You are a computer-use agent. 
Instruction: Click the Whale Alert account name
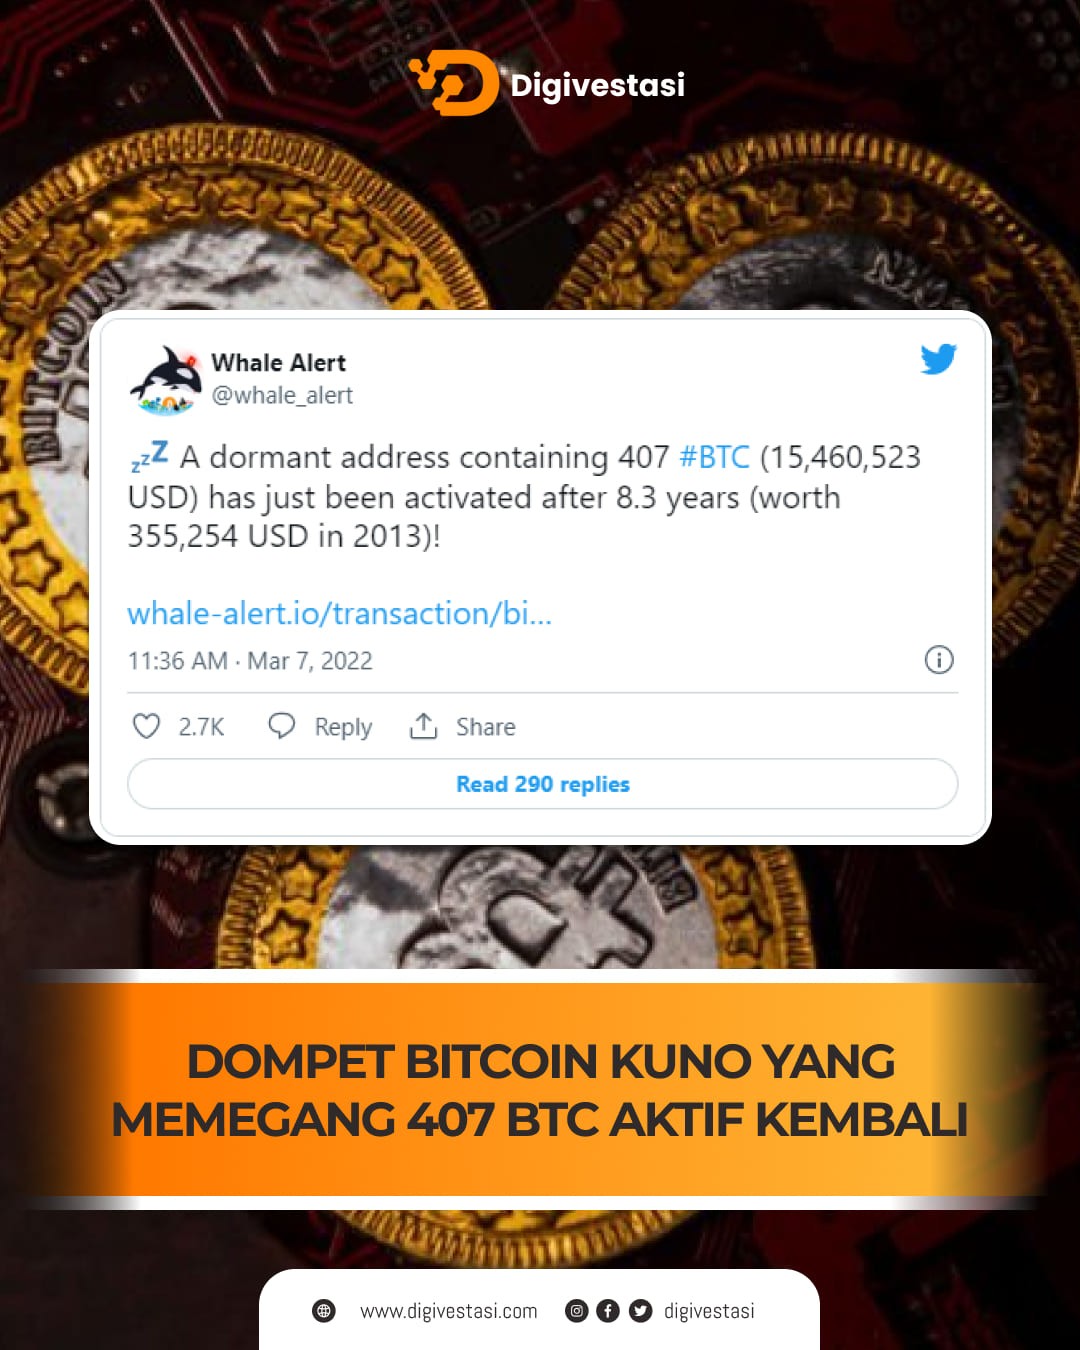pyautogui.click(x=279, y=362)
